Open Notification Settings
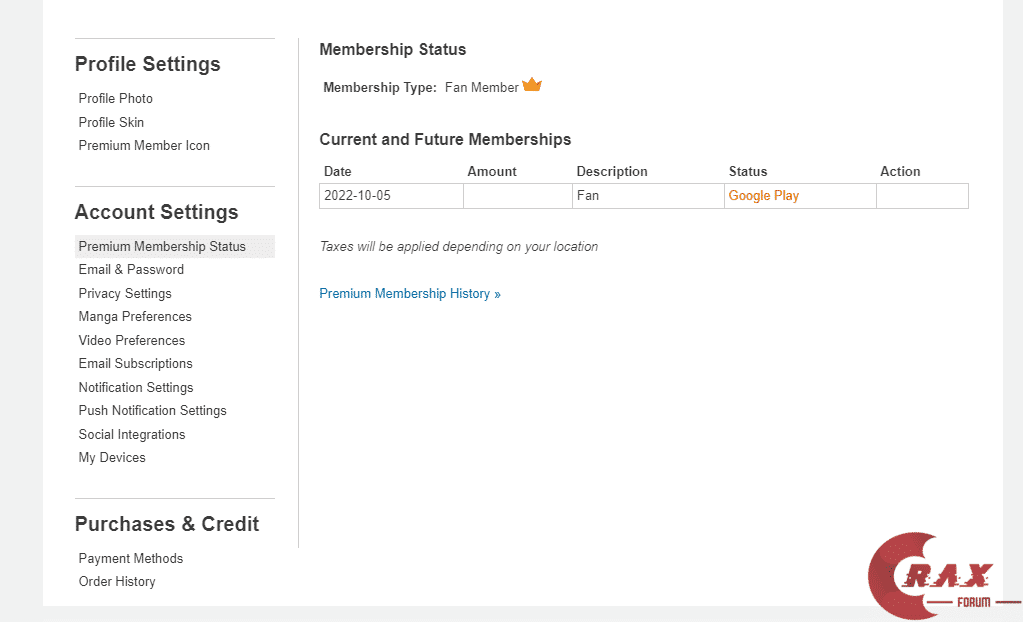The width and height of the screenshot is (1023, 622). pyautogui.click(x=136, y=388)
